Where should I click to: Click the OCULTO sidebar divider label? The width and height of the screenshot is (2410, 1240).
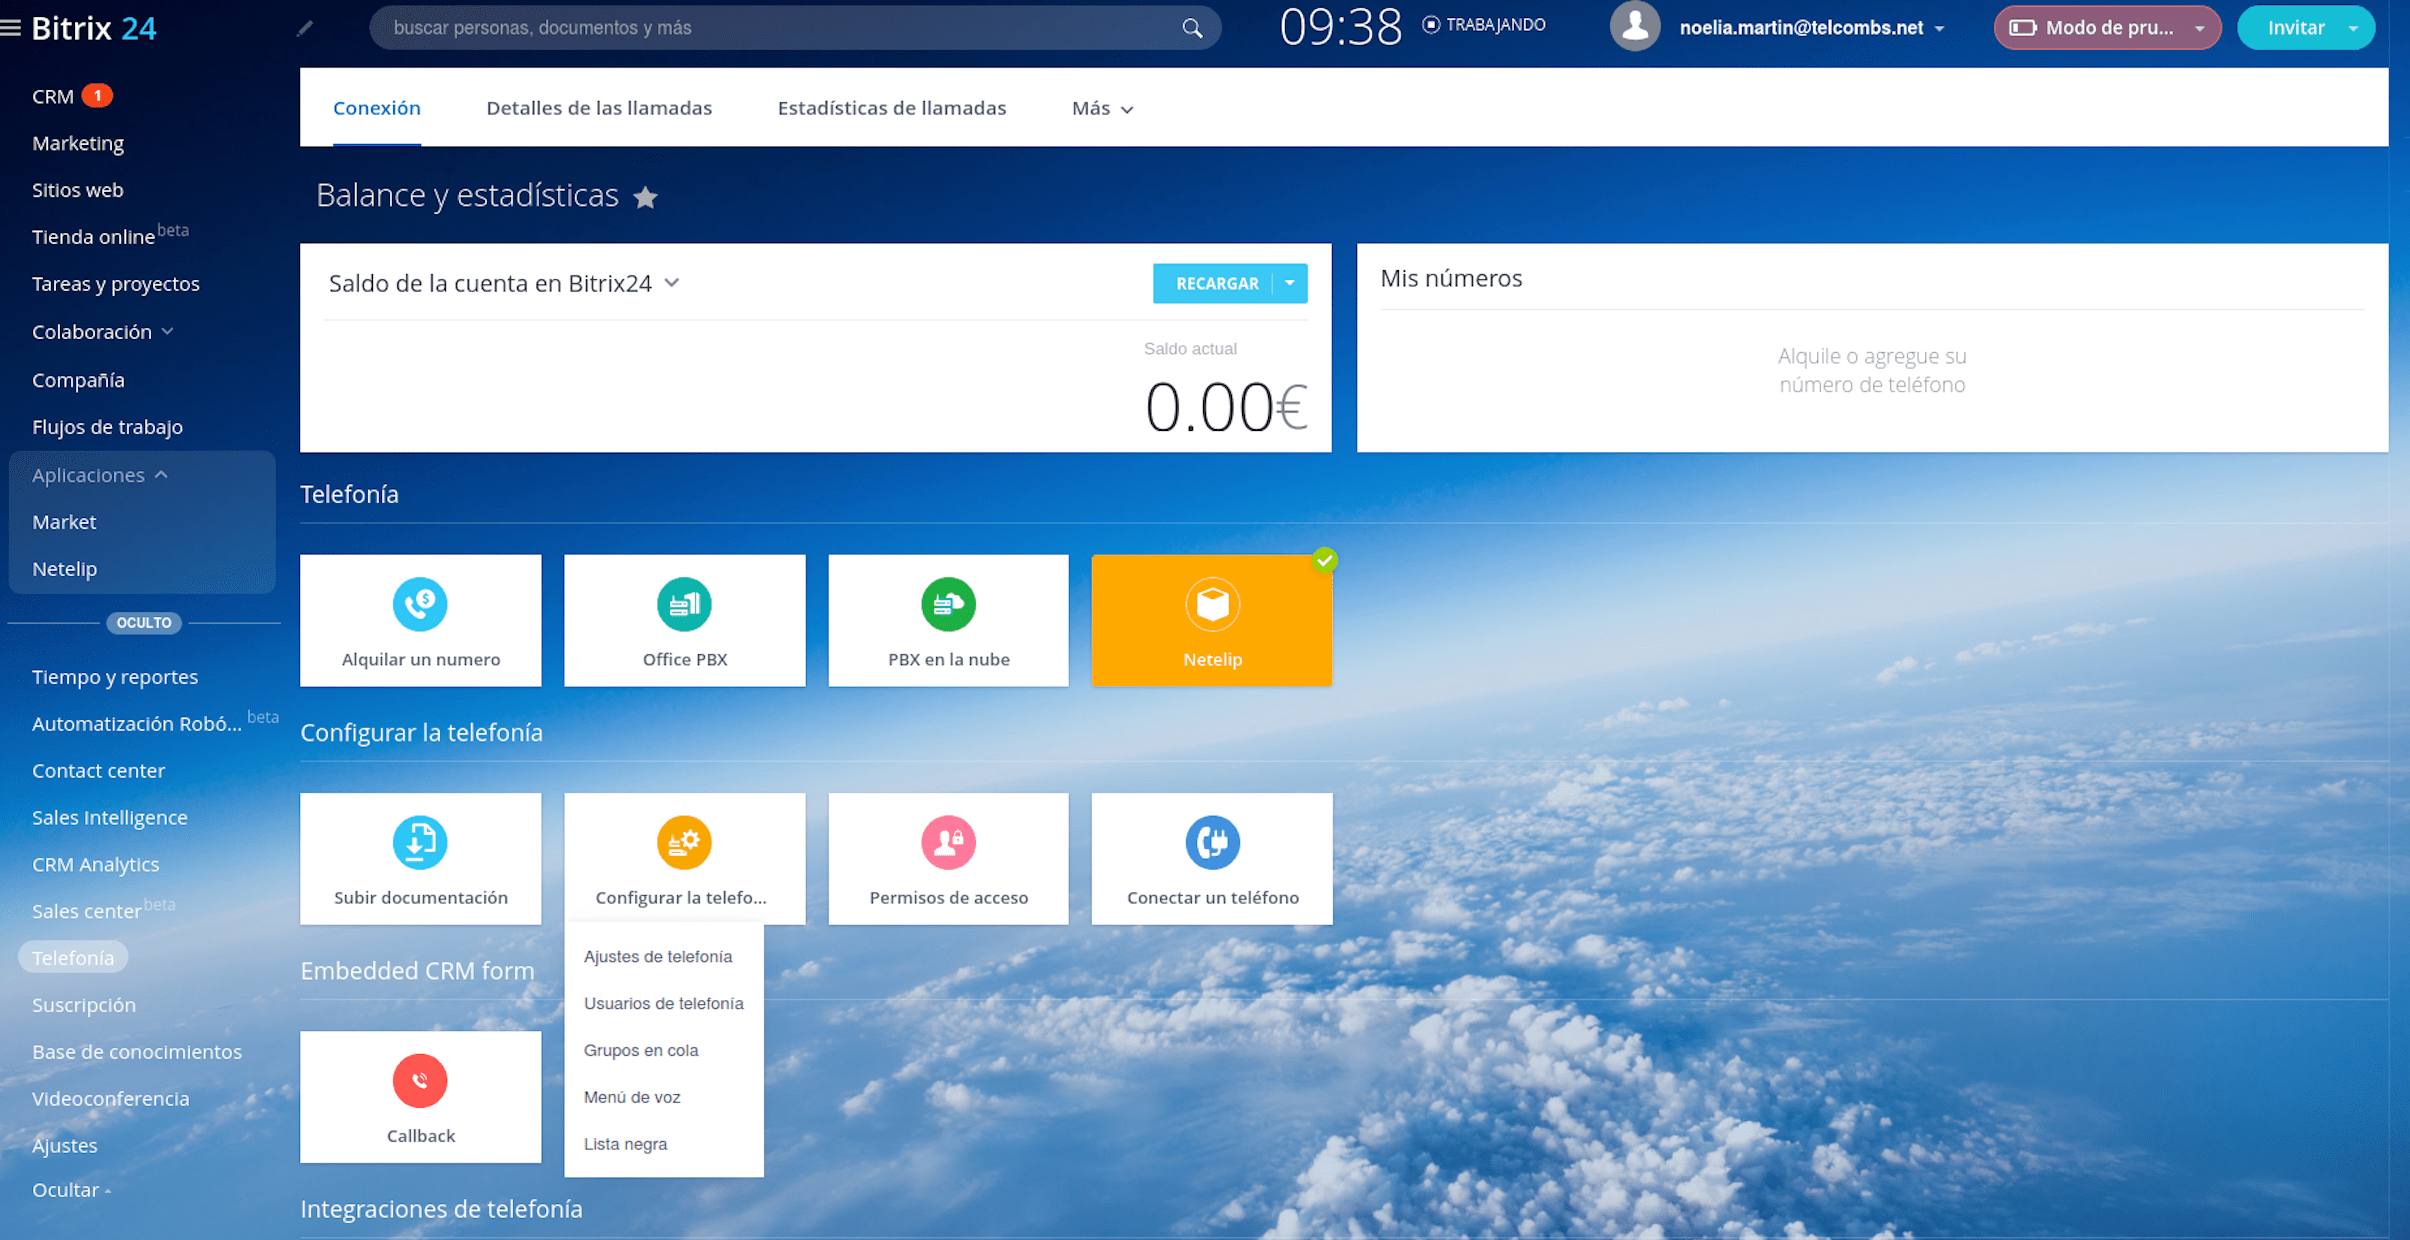pyautogui.click(x=144, y=623)
